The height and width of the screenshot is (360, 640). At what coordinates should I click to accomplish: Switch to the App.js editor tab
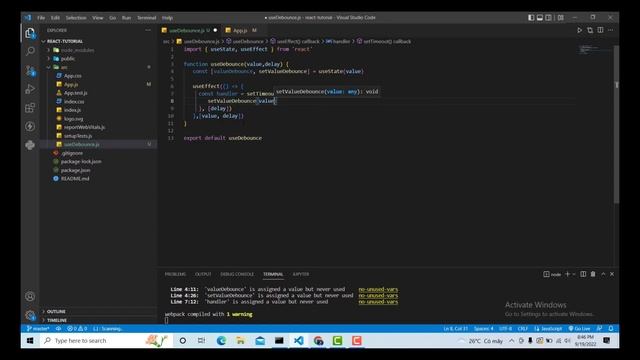click(240, 30)
